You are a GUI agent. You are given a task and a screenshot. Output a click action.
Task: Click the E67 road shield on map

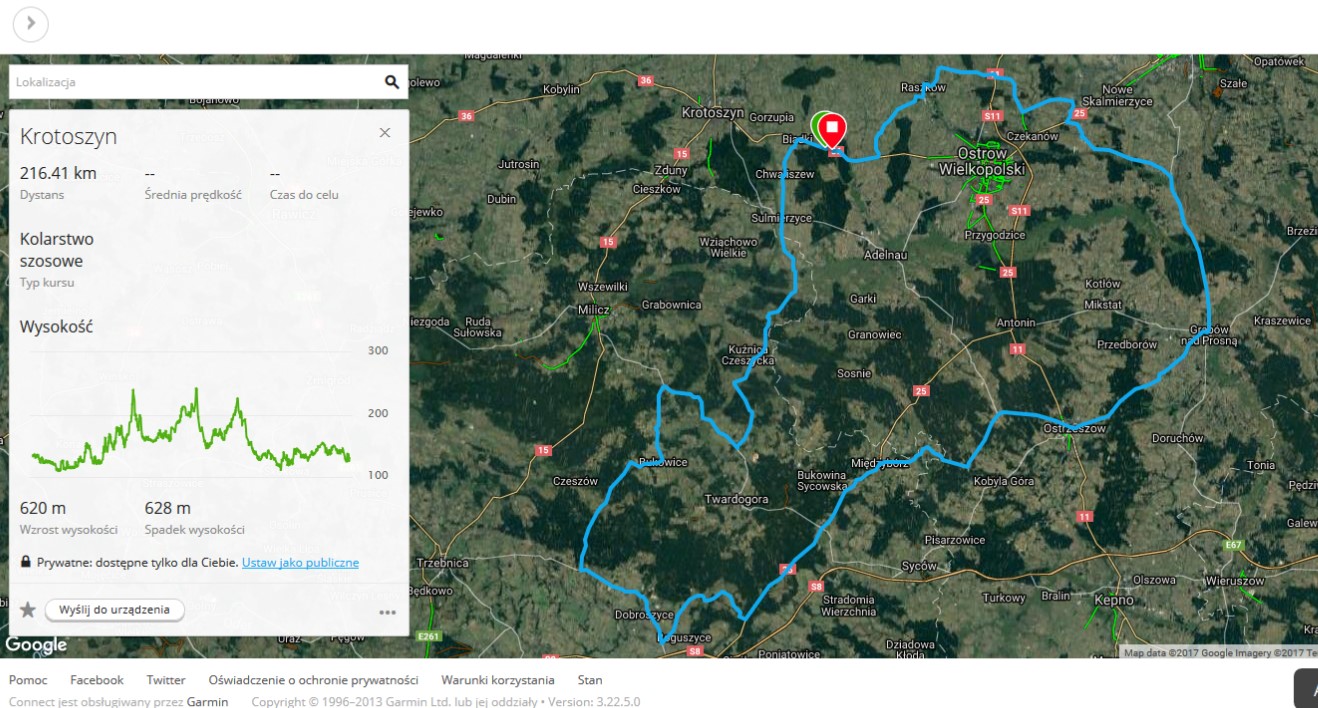click(1233, 545)
